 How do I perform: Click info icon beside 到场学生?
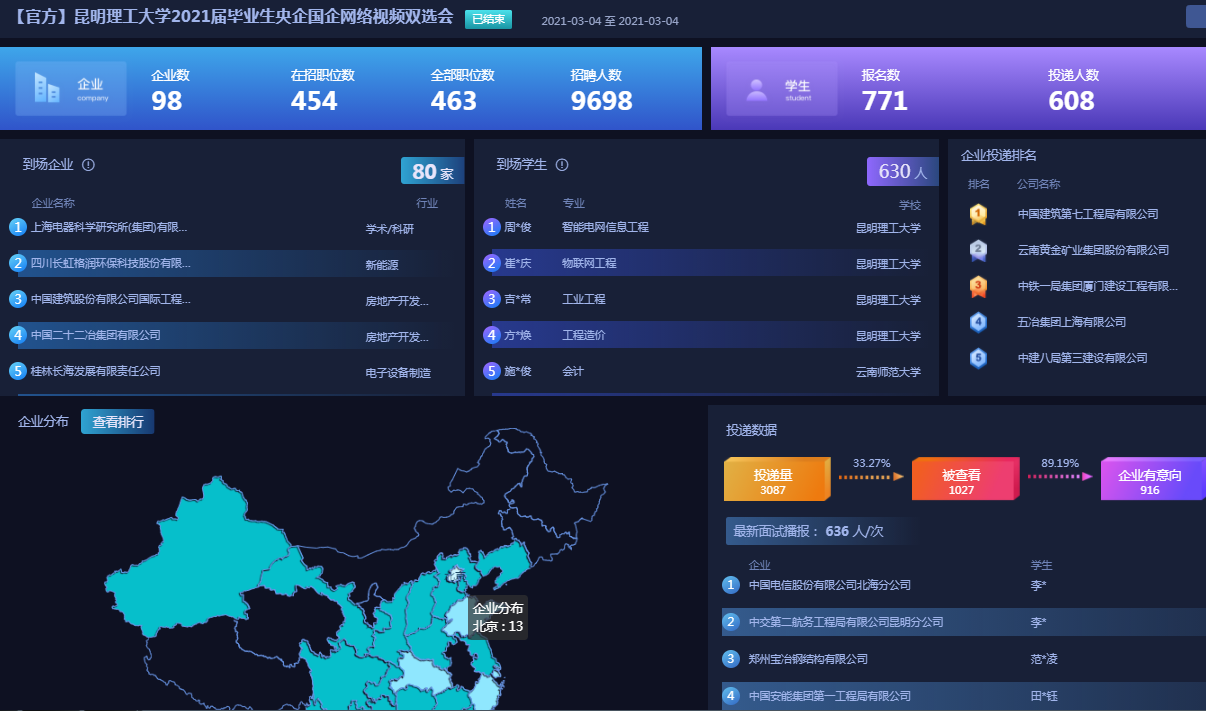click(x=562, y=165)
